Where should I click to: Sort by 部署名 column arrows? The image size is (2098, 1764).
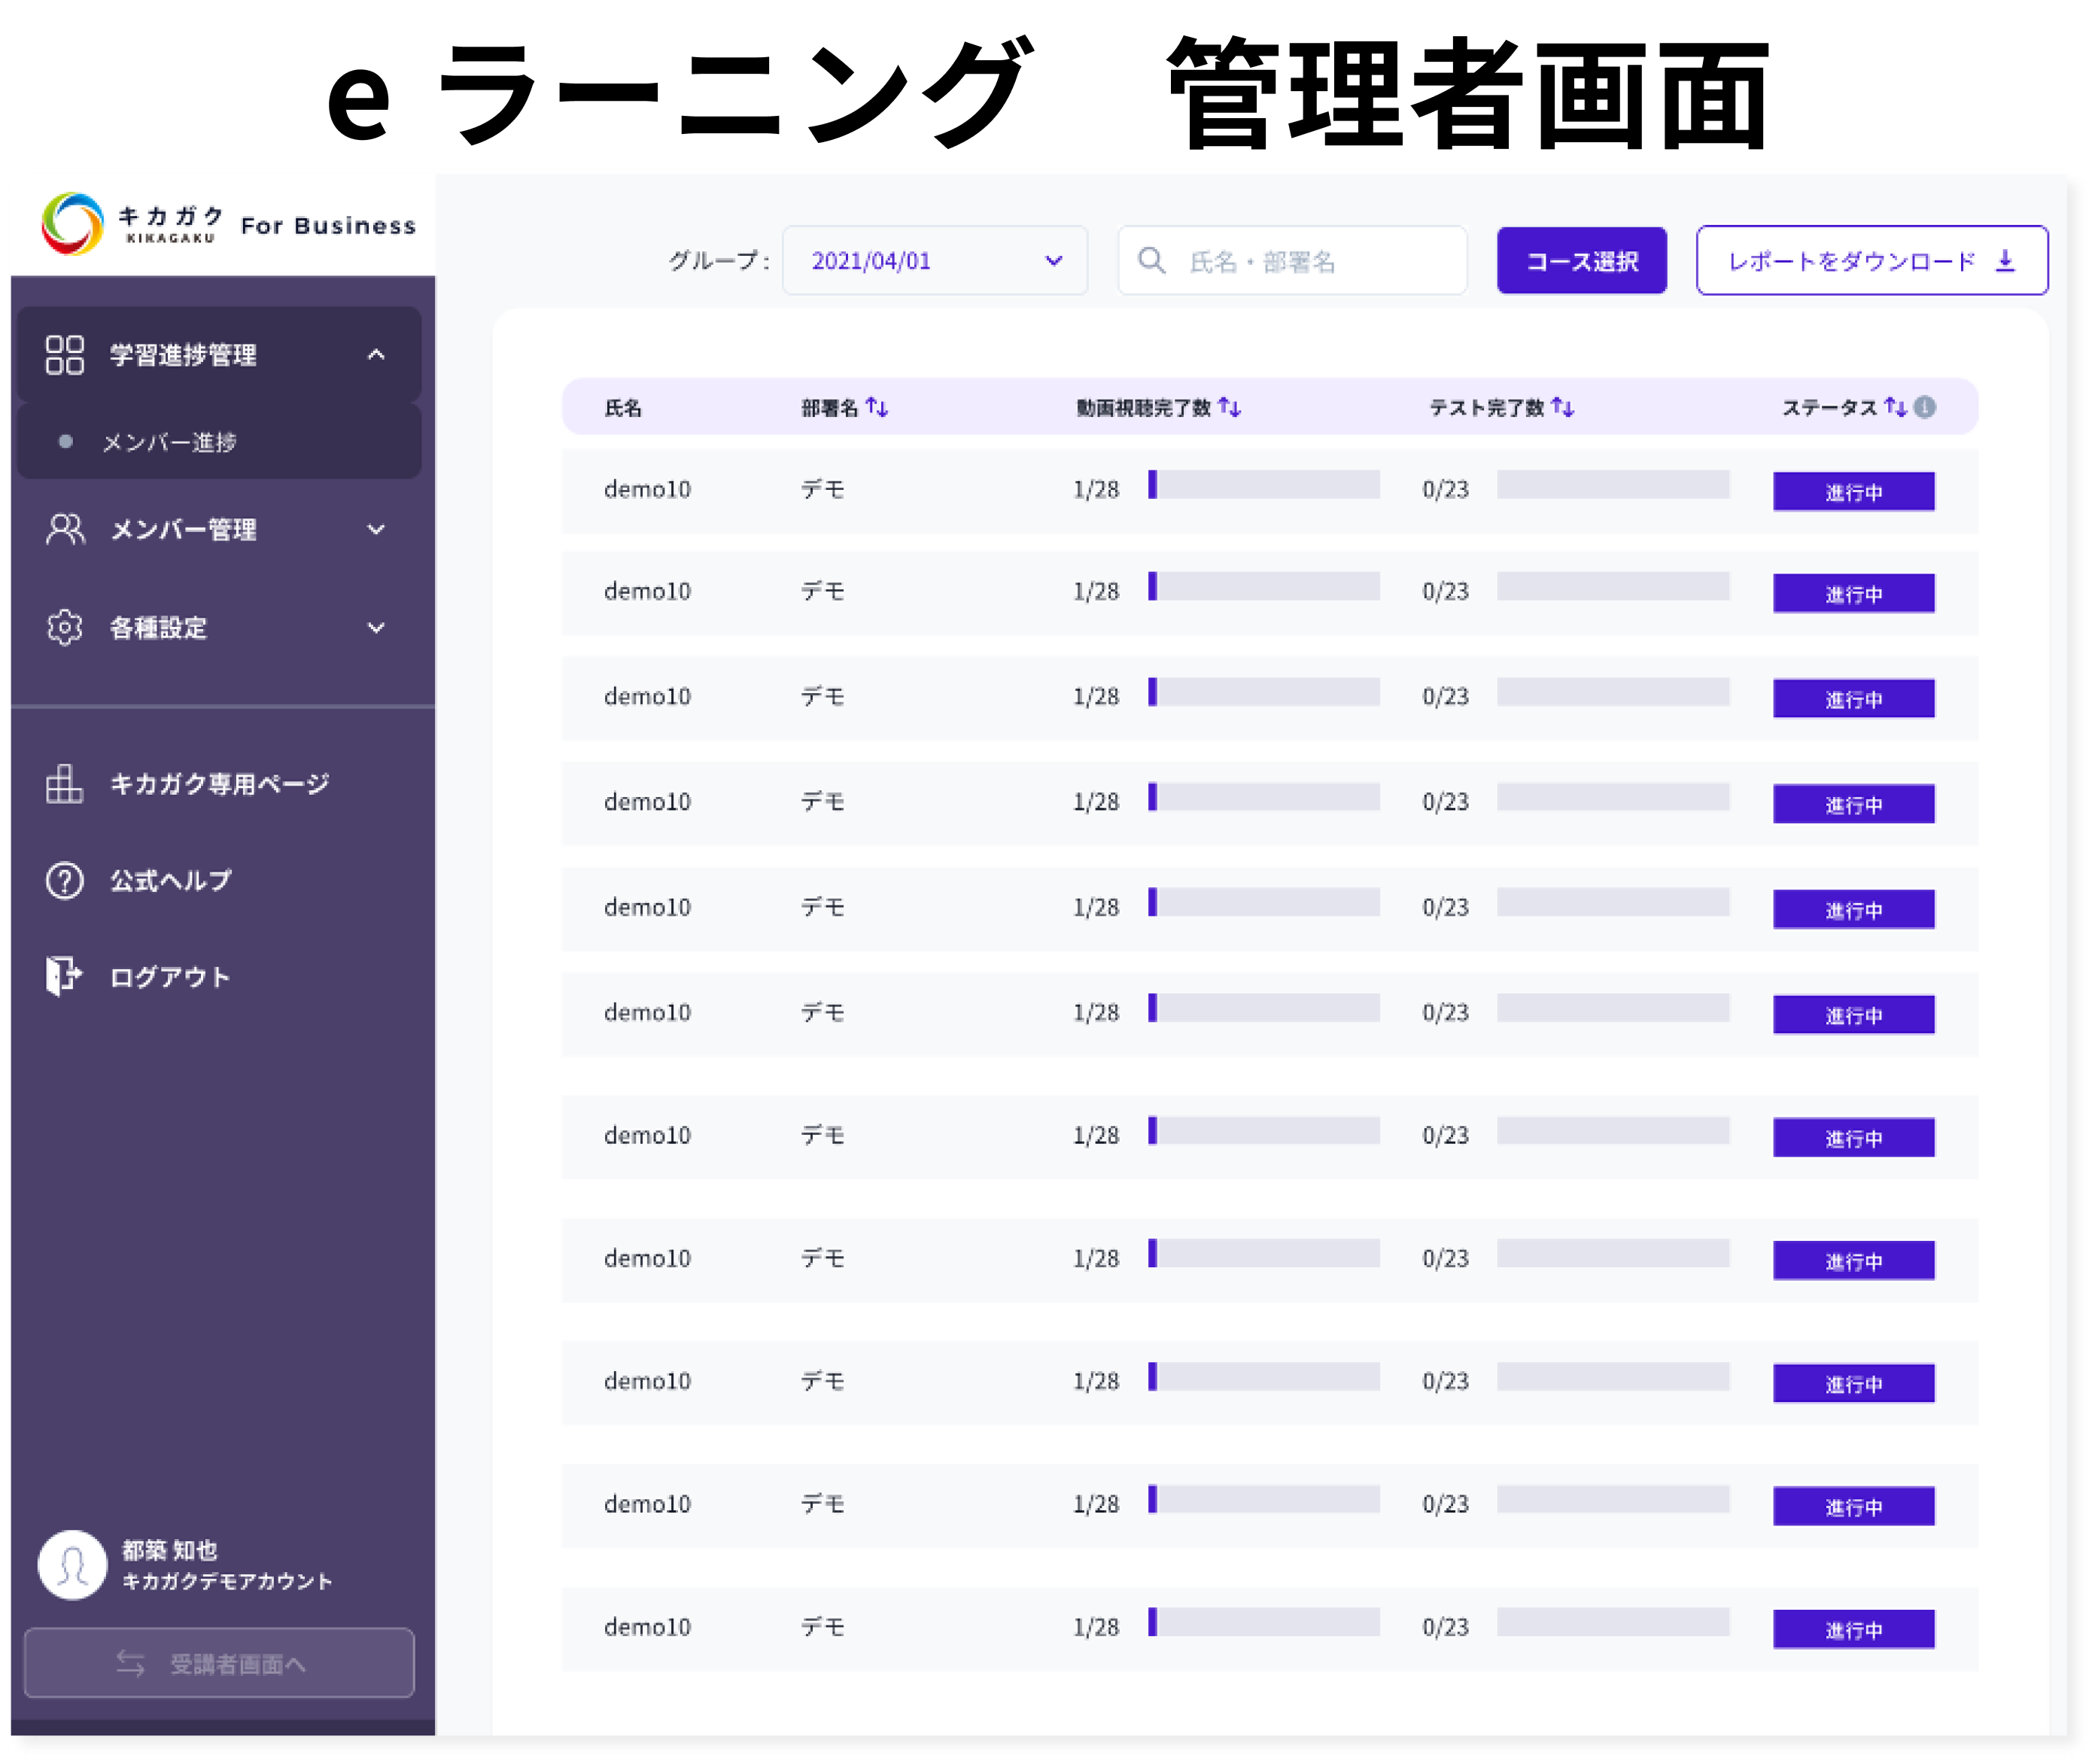877,407
